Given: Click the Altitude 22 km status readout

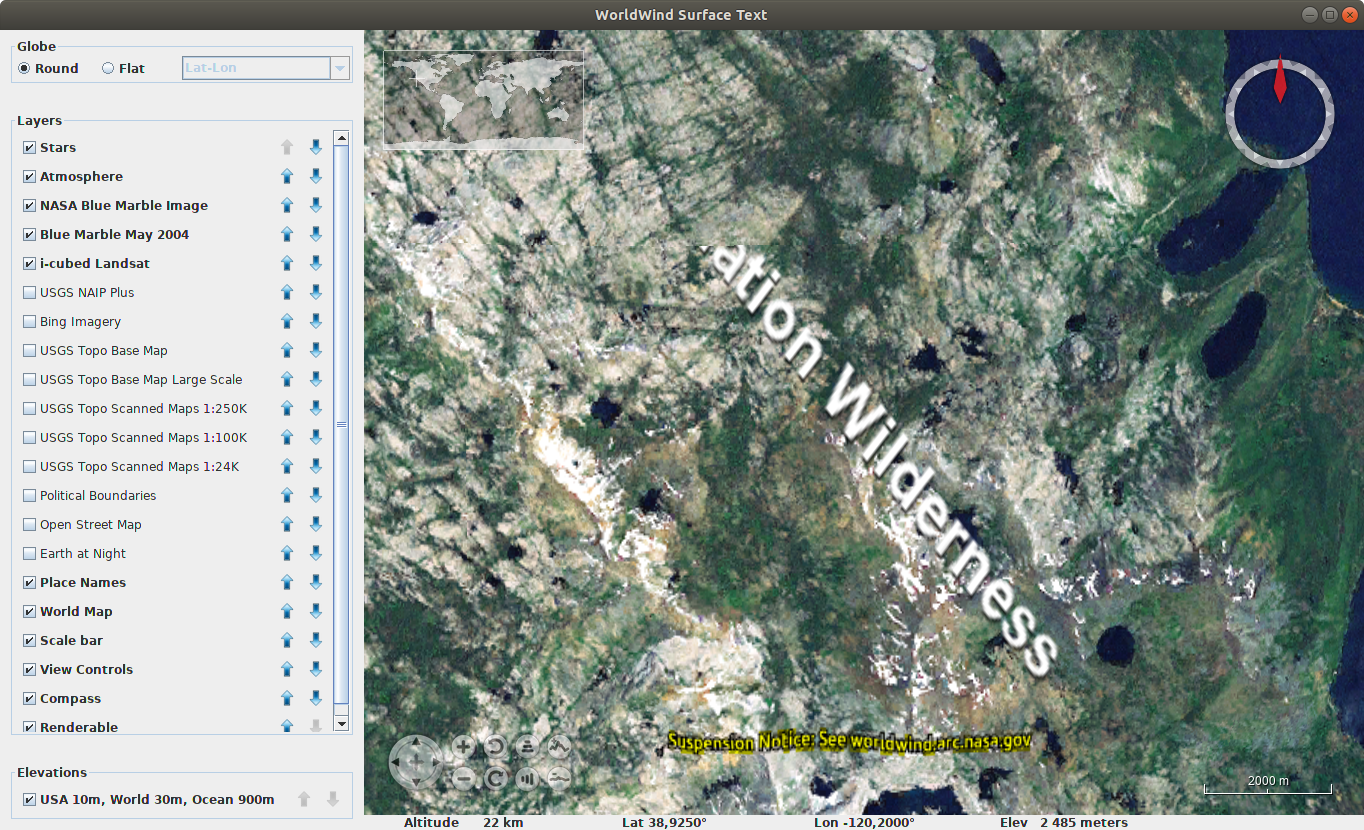Looking at the screenshot, I should tap(463, 822).
